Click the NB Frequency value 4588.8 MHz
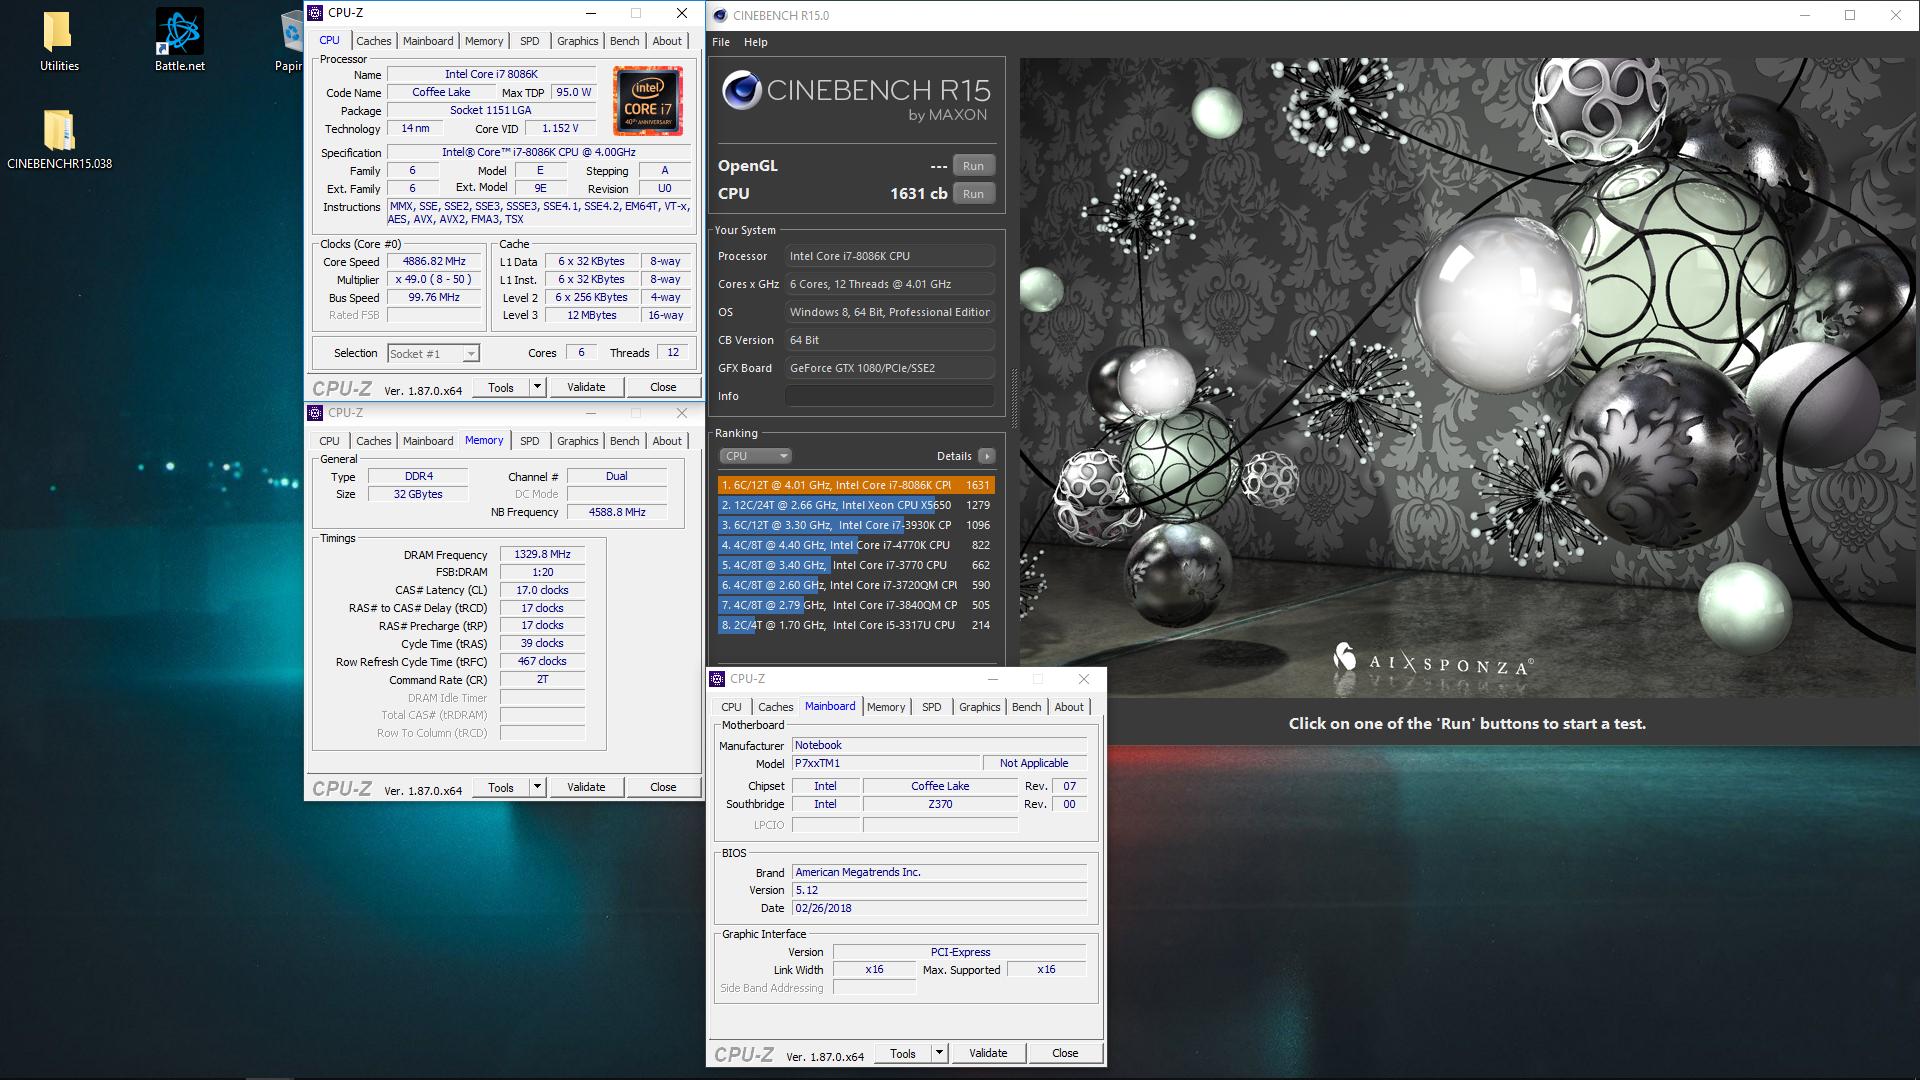Image resolution: width=1920 pixels, height=1080 pixels. (x=617, y=512)
